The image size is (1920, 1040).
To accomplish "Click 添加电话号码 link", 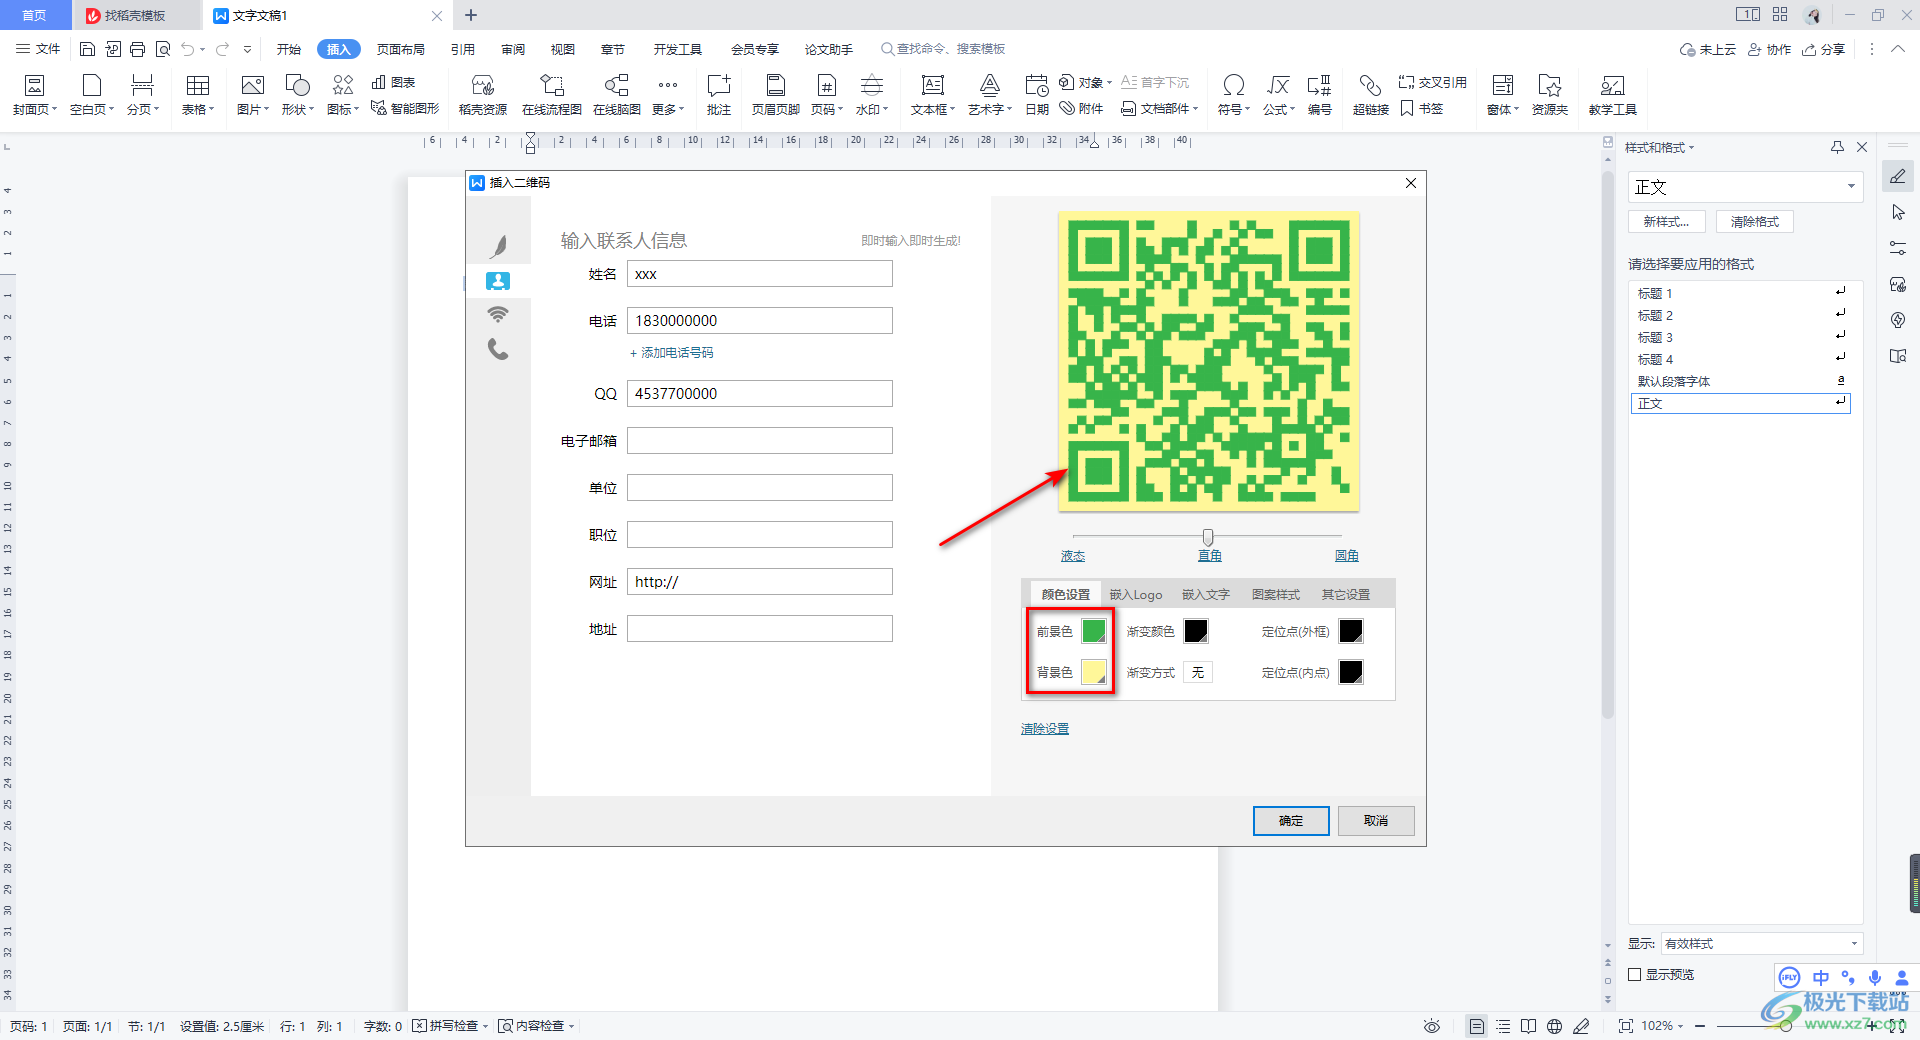I will (x=671, y=353).
